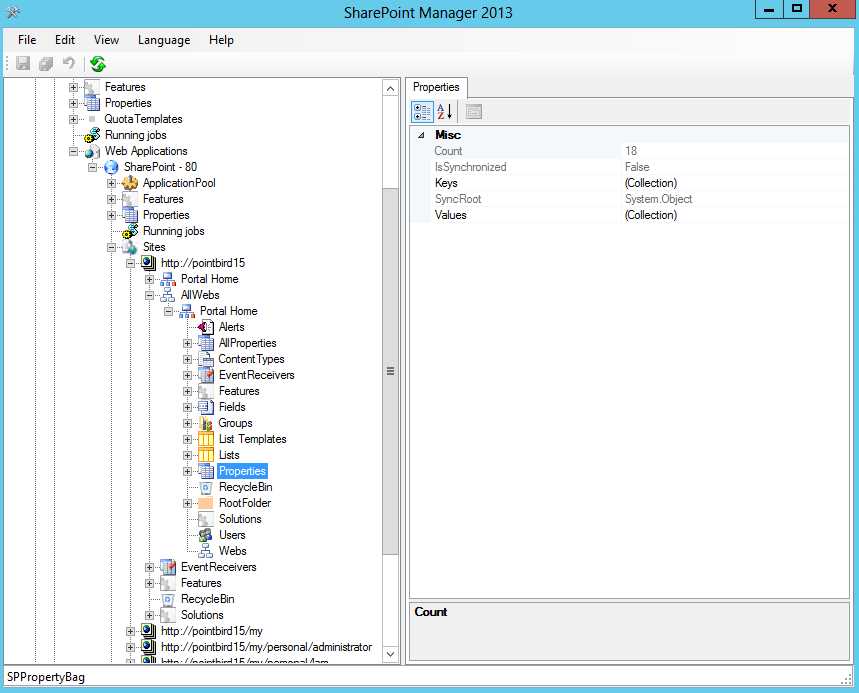Select the Keys property row
The image size is (859, 693).
click(x=629, y=183)
